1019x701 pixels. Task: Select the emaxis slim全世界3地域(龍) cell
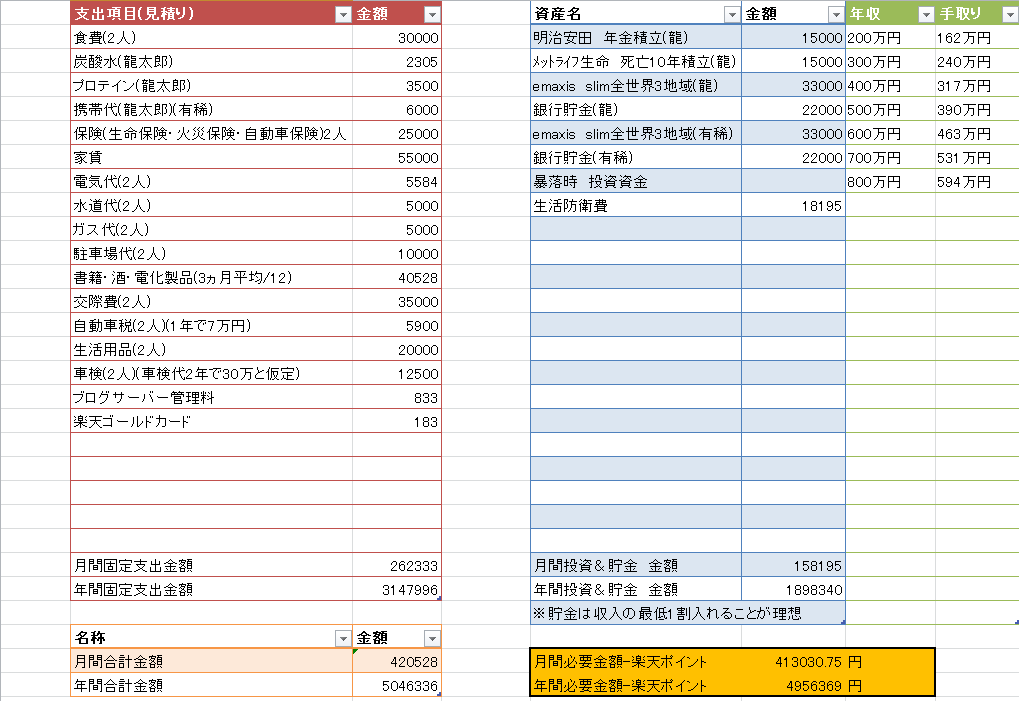pos(636,86)
